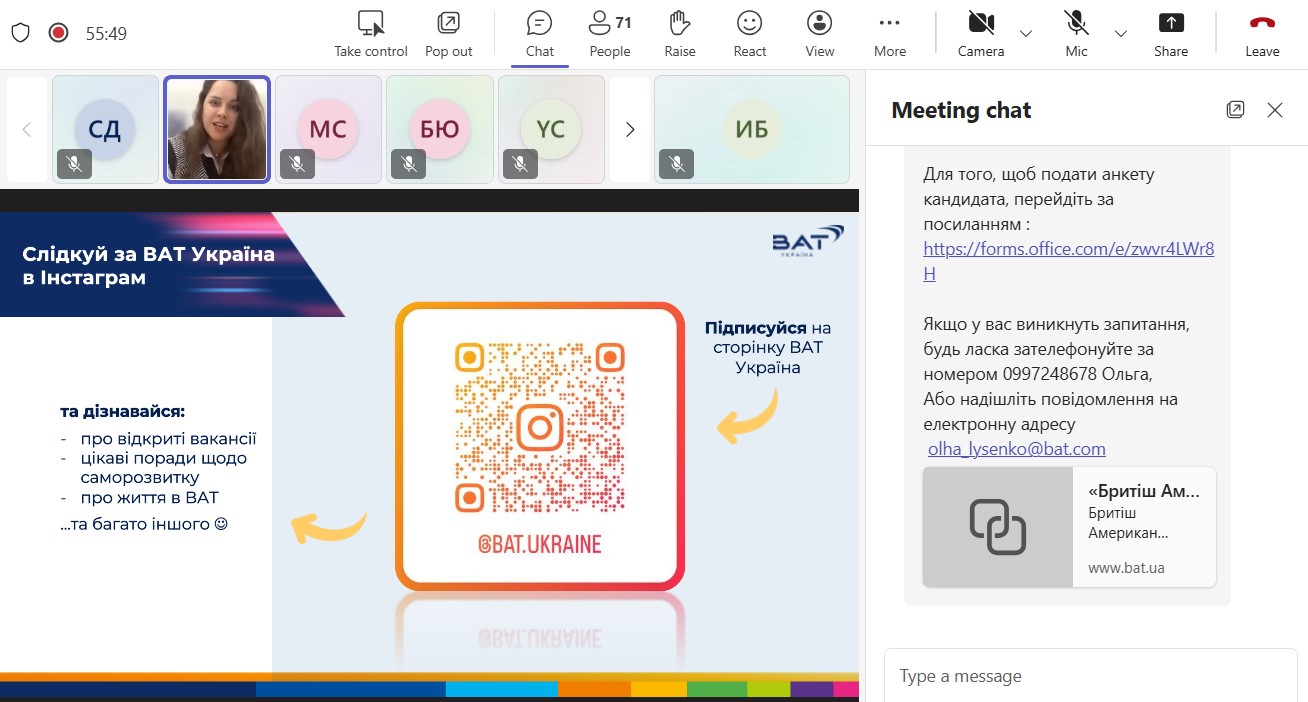Leave the meeting
1308x702 pixels.
pos(1262,33)
